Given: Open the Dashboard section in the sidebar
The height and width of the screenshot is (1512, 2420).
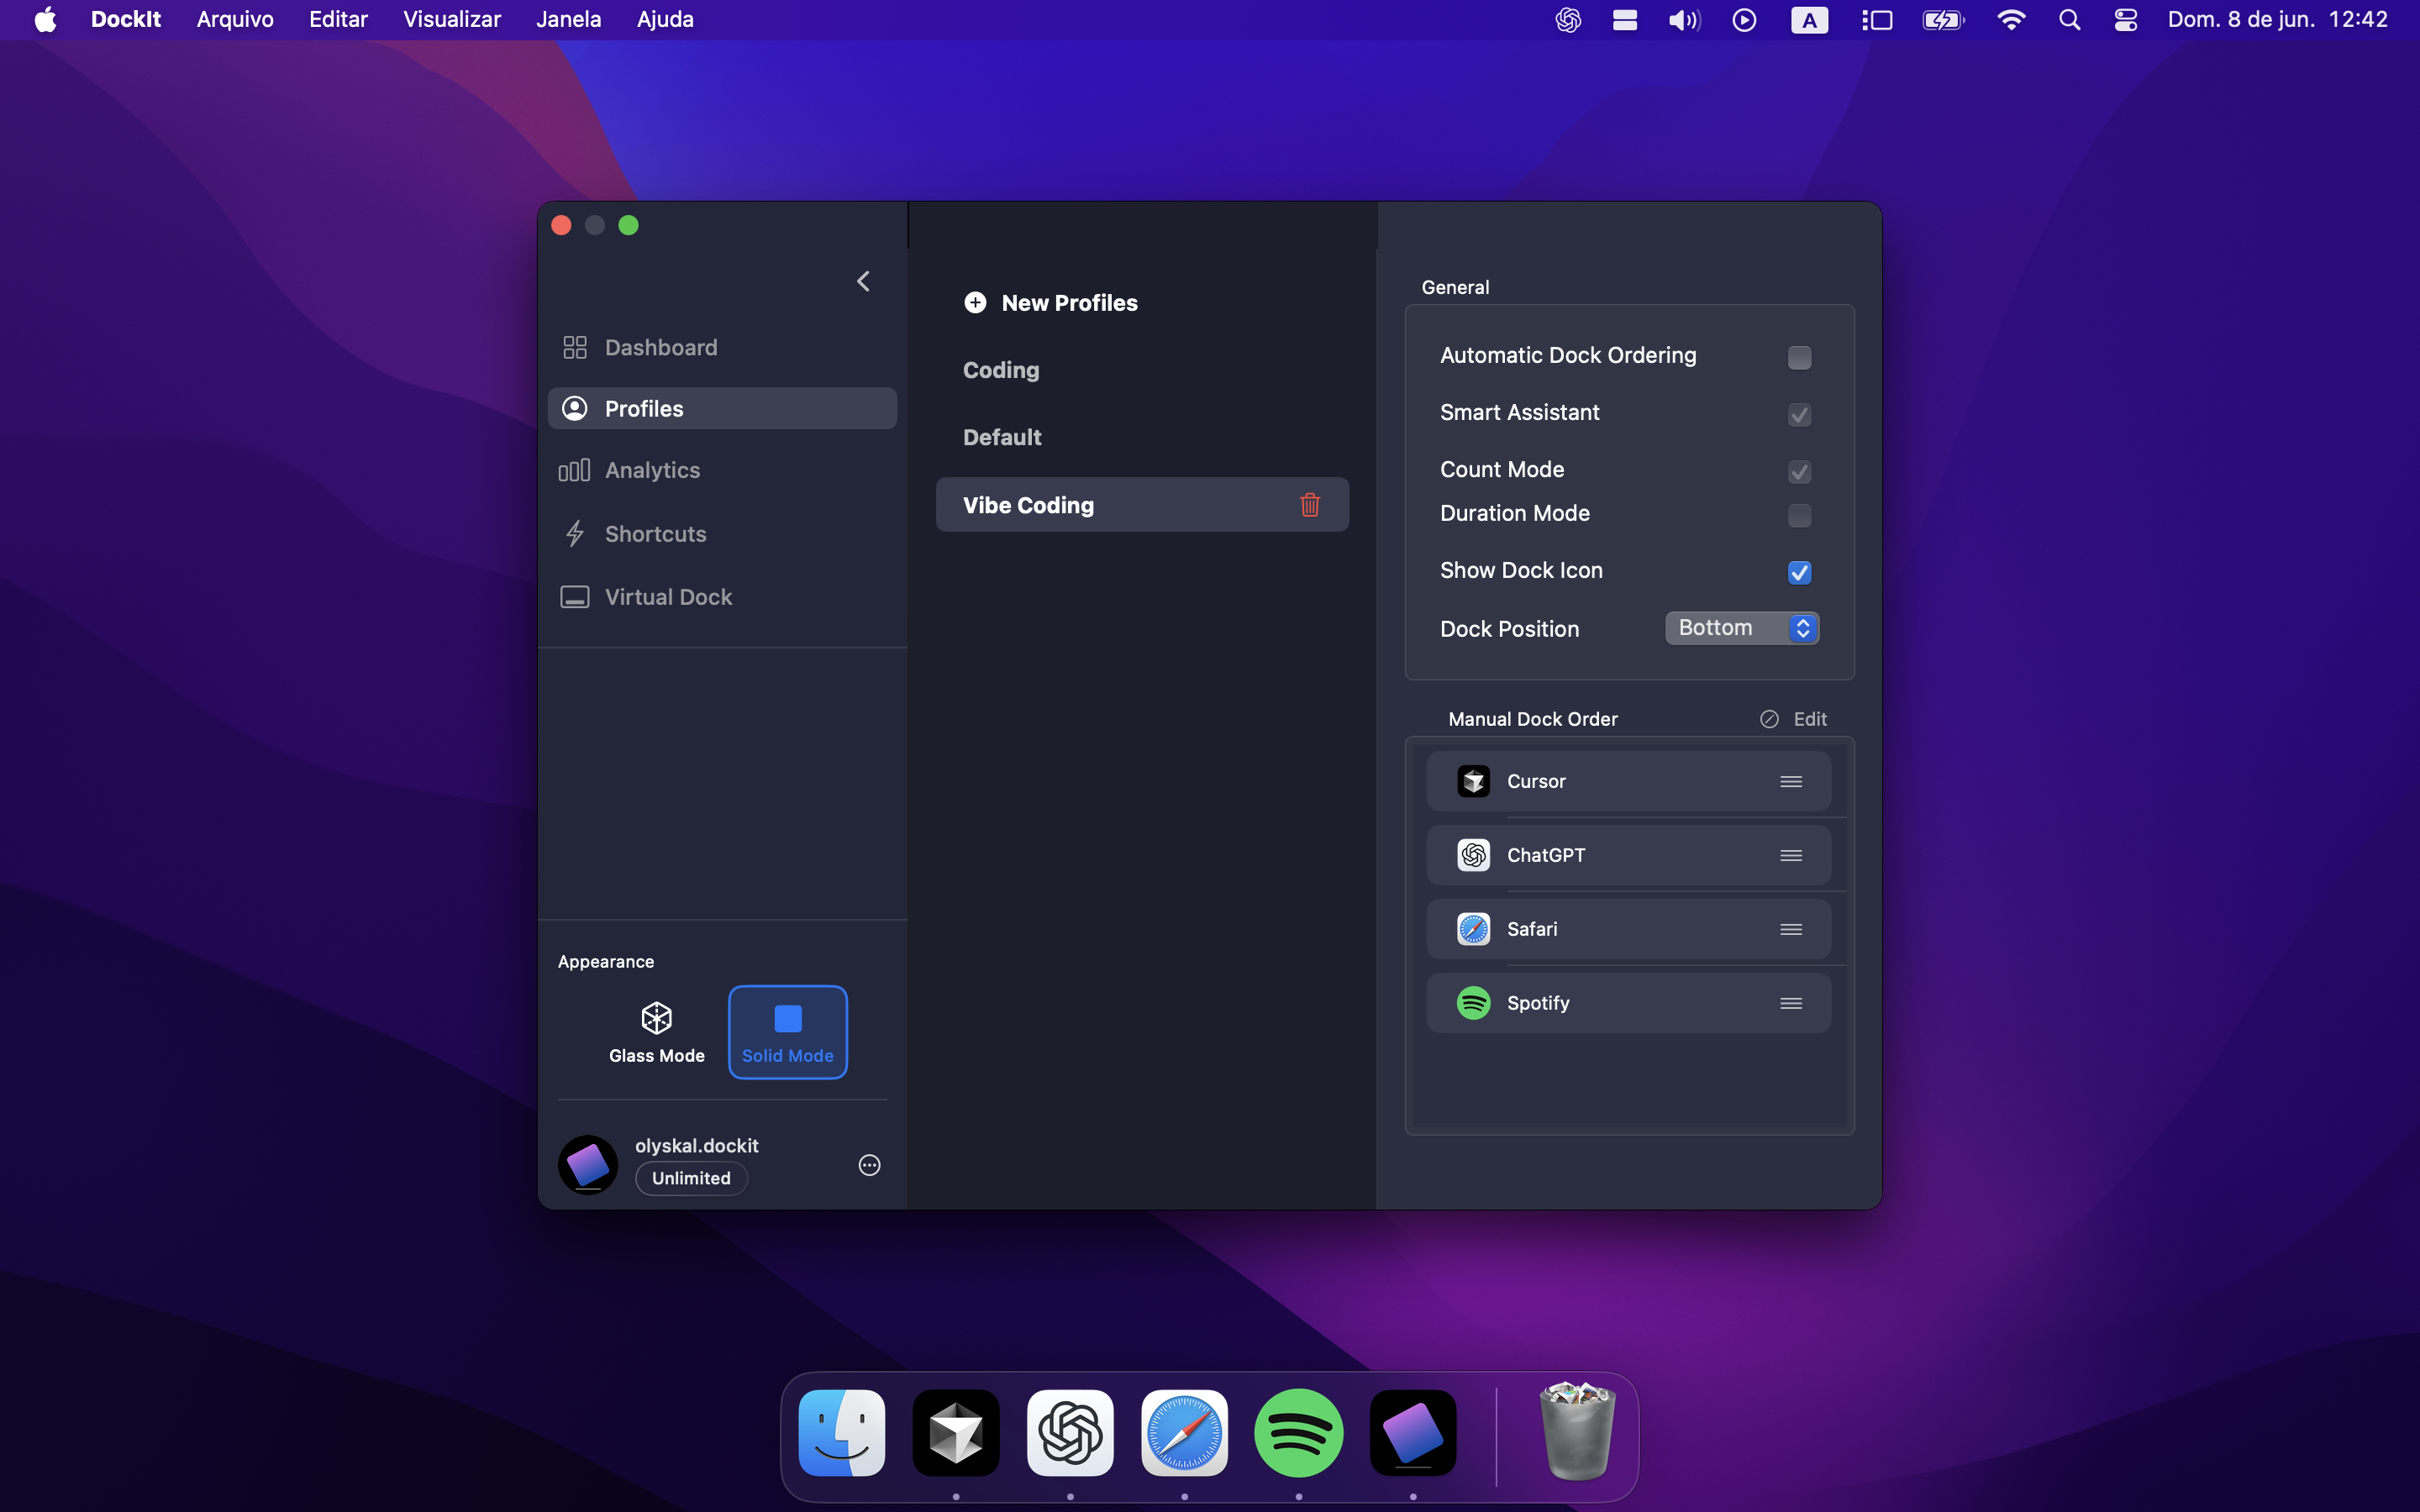Looking at the screenshot, I should (661, 347).
